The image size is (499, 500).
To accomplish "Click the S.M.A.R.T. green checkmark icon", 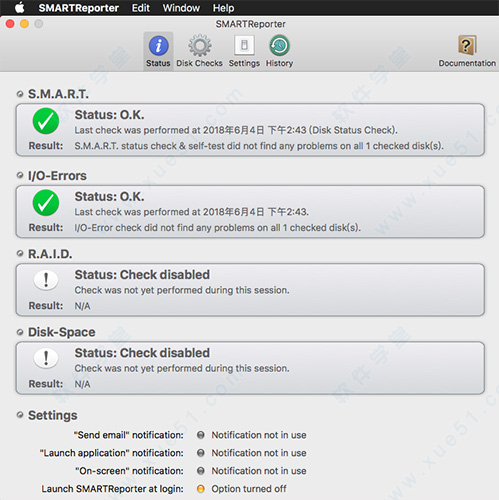I will (46, 121).
